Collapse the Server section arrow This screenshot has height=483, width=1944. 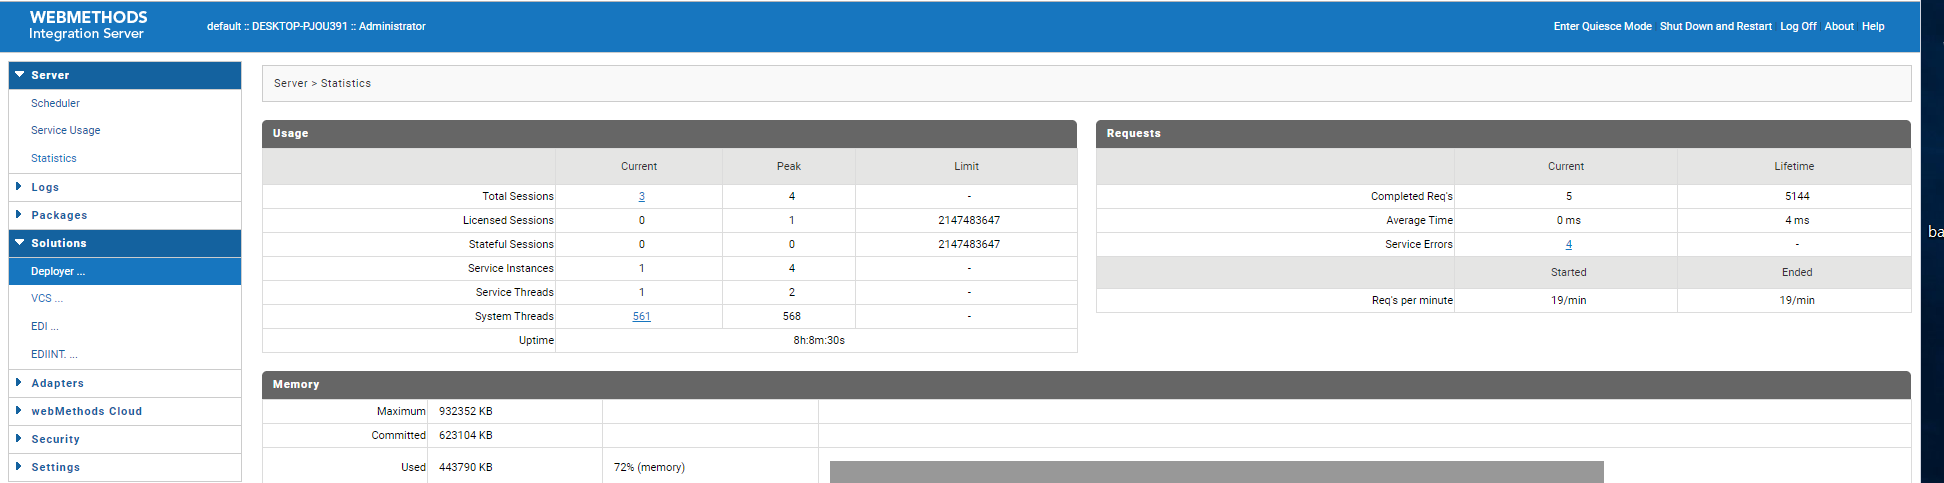point(19,74)
